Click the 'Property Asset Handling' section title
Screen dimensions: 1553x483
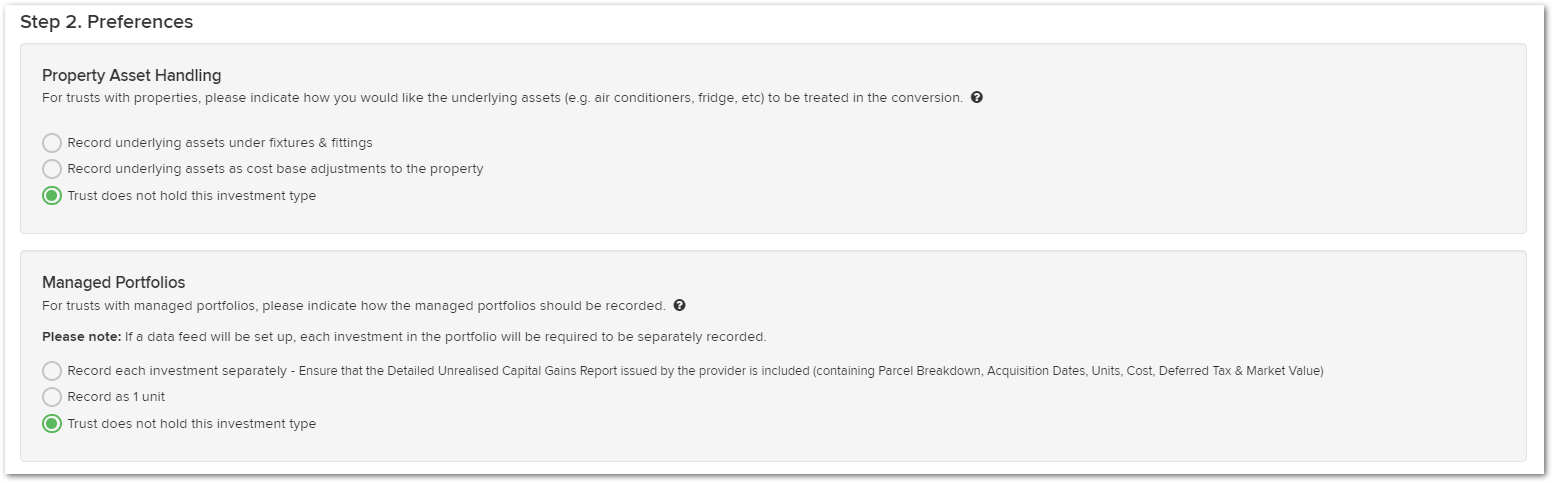pos(132,75)
